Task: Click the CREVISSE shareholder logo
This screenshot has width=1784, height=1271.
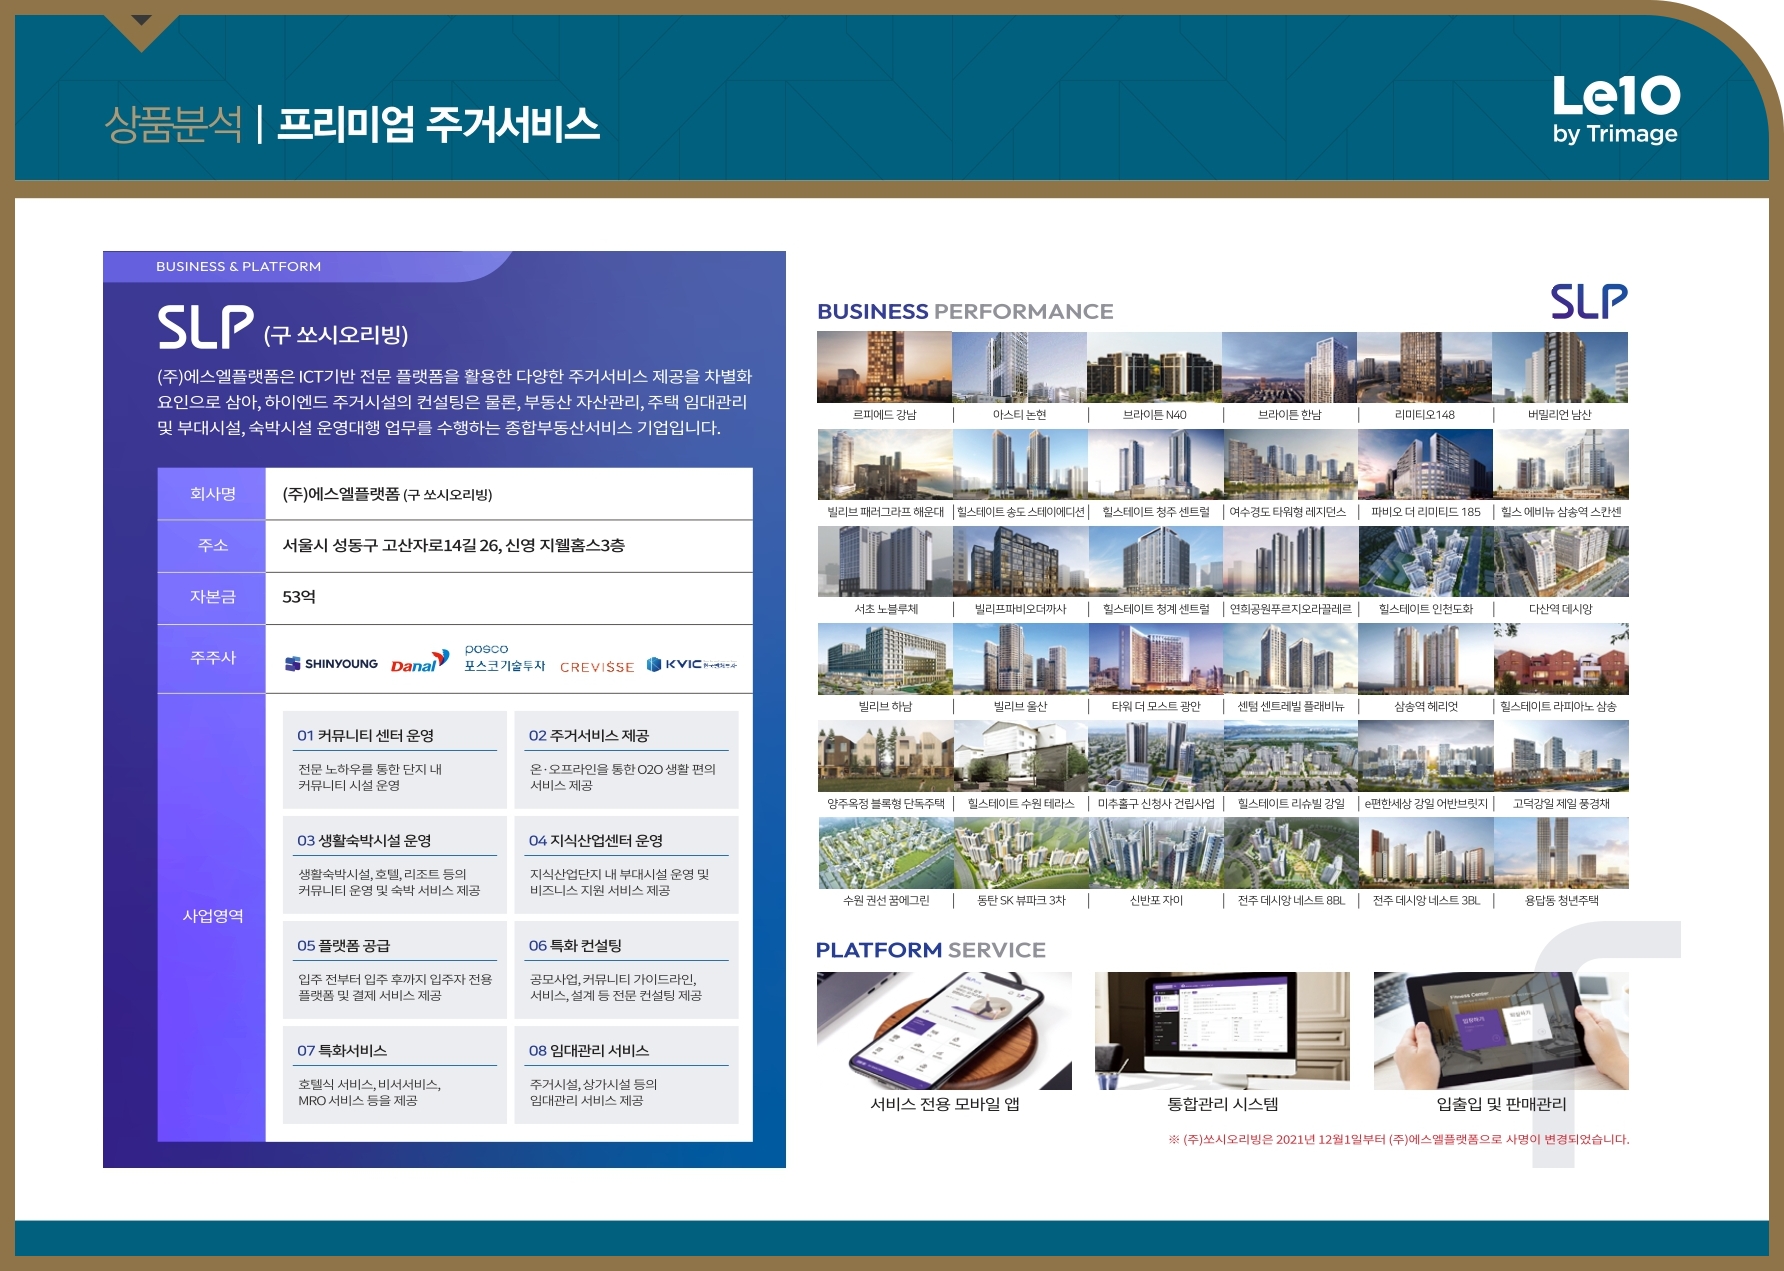Action: pyautogui.click(x=597, y=667)
